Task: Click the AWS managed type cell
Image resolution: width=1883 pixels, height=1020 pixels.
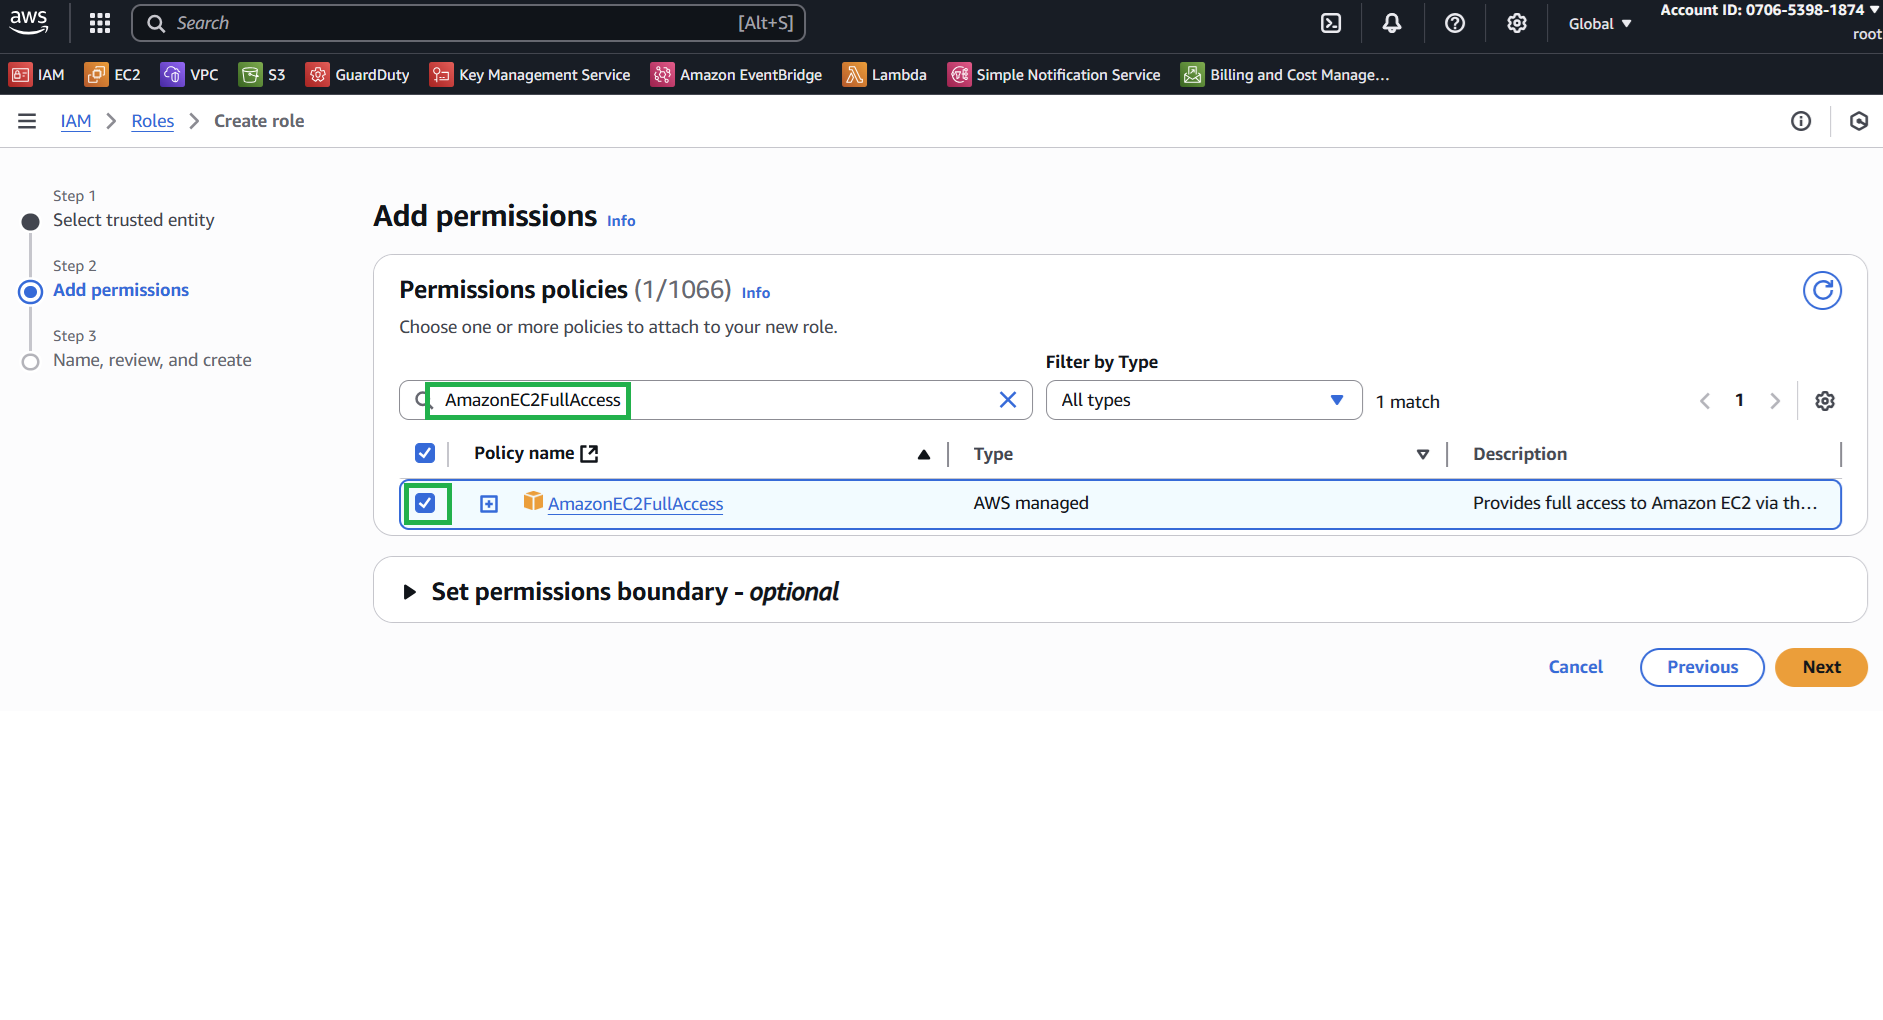Action: tap(1031, 503)
